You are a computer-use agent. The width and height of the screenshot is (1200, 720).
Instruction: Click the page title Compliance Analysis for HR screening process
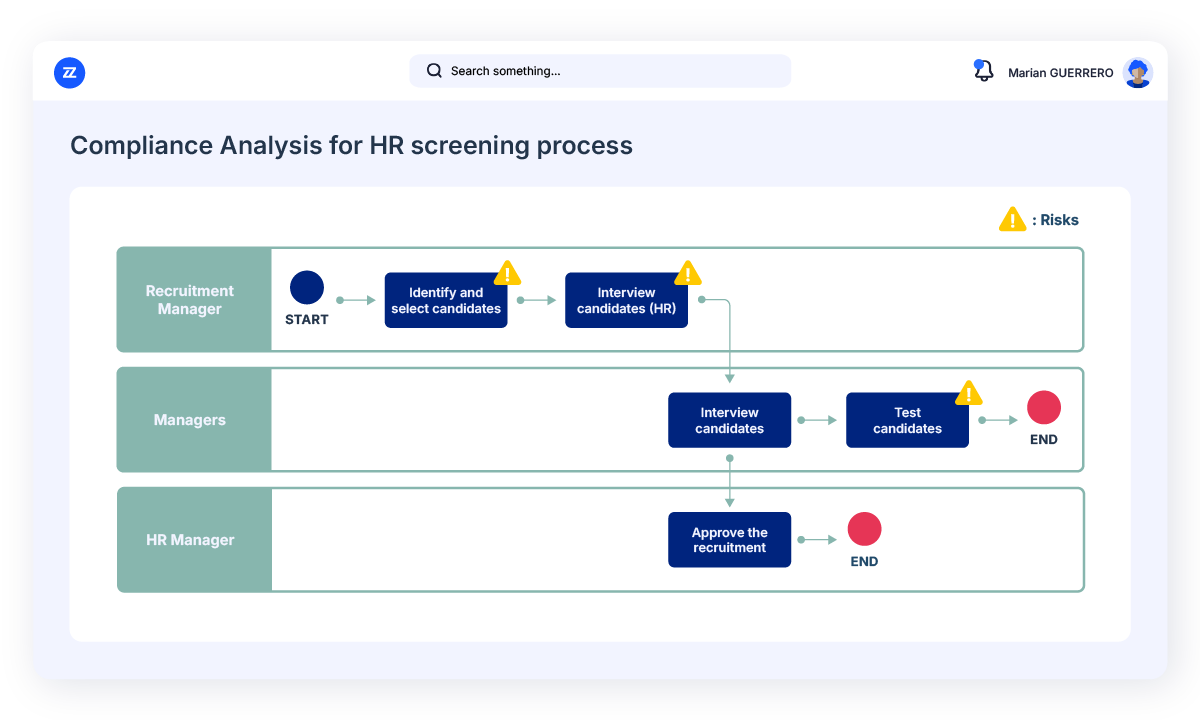tap(351, 146)
